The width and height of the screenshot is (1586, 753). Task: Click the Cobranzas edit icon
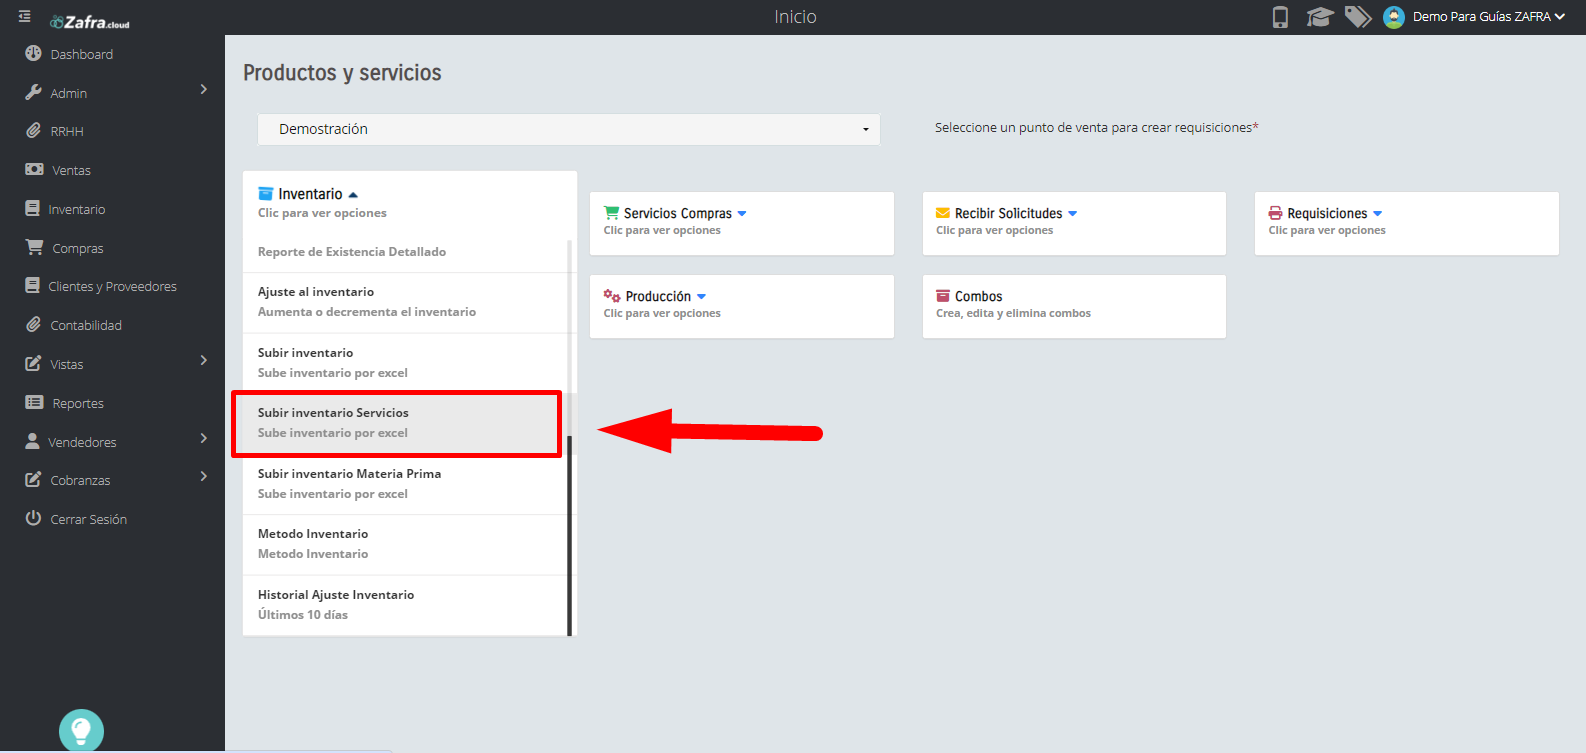[x=33, y=479]
